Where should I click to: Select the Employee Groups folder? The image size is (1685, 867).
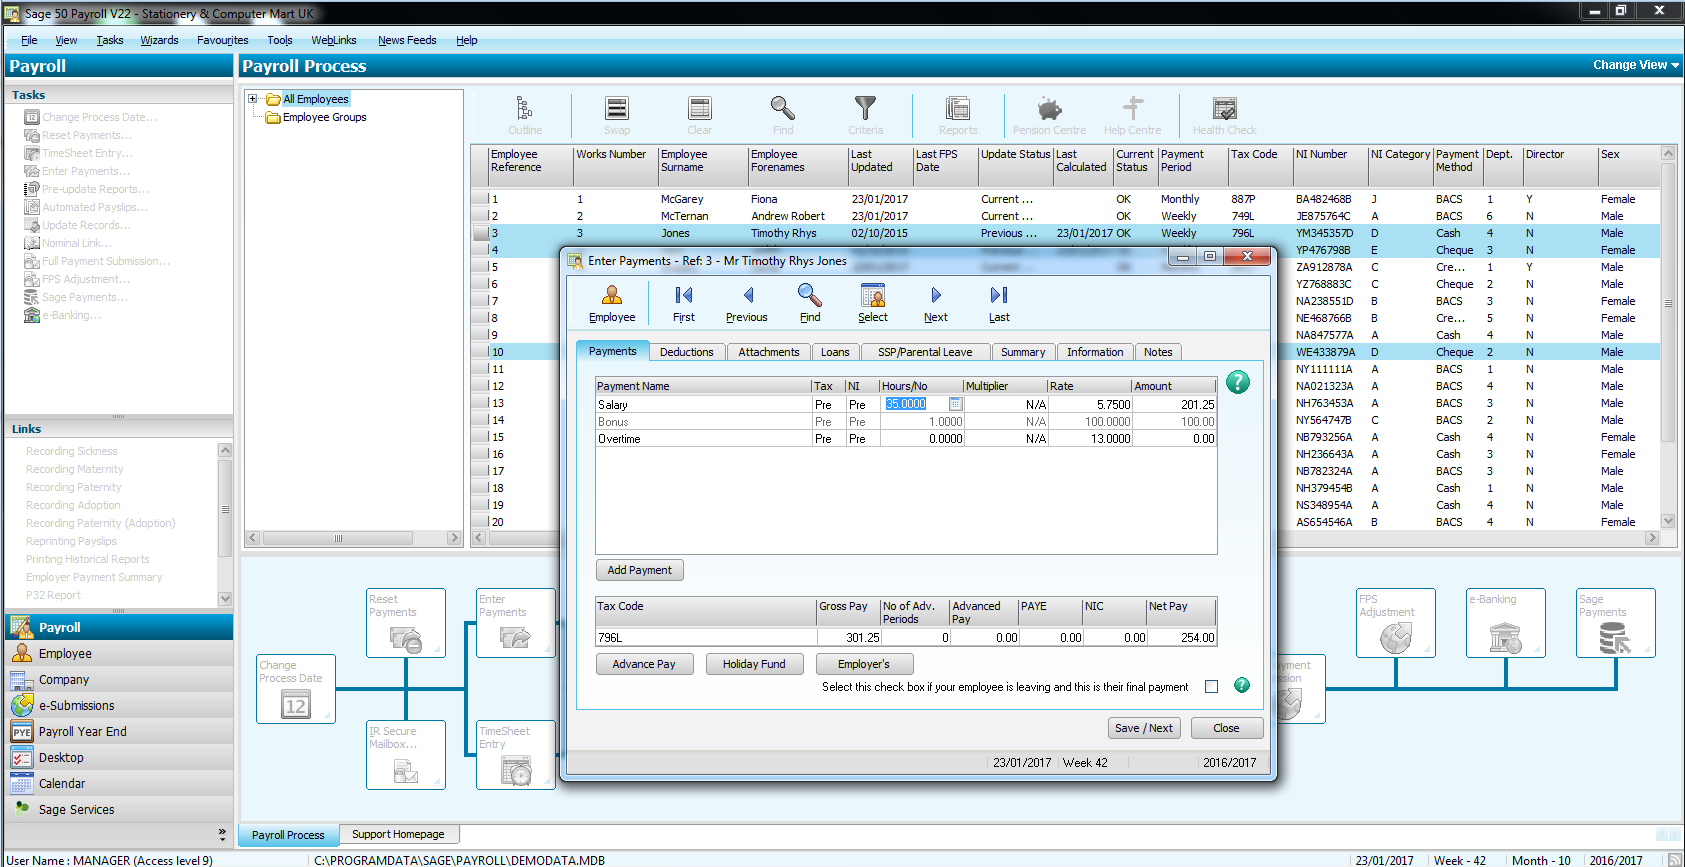click(x=316, y=117)
